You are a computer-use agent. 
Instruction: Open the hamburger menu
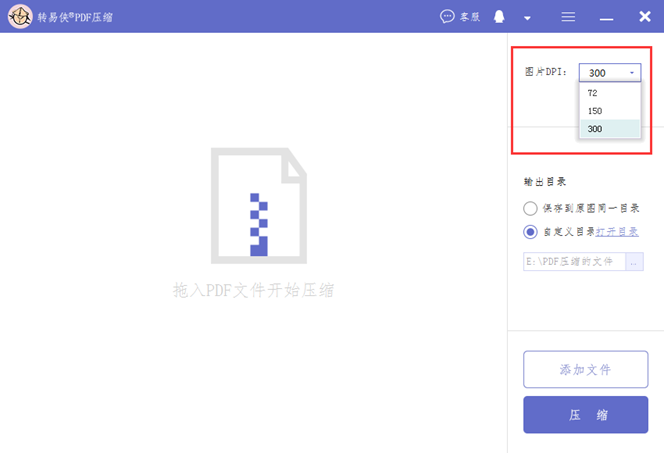tap(568, 17)
